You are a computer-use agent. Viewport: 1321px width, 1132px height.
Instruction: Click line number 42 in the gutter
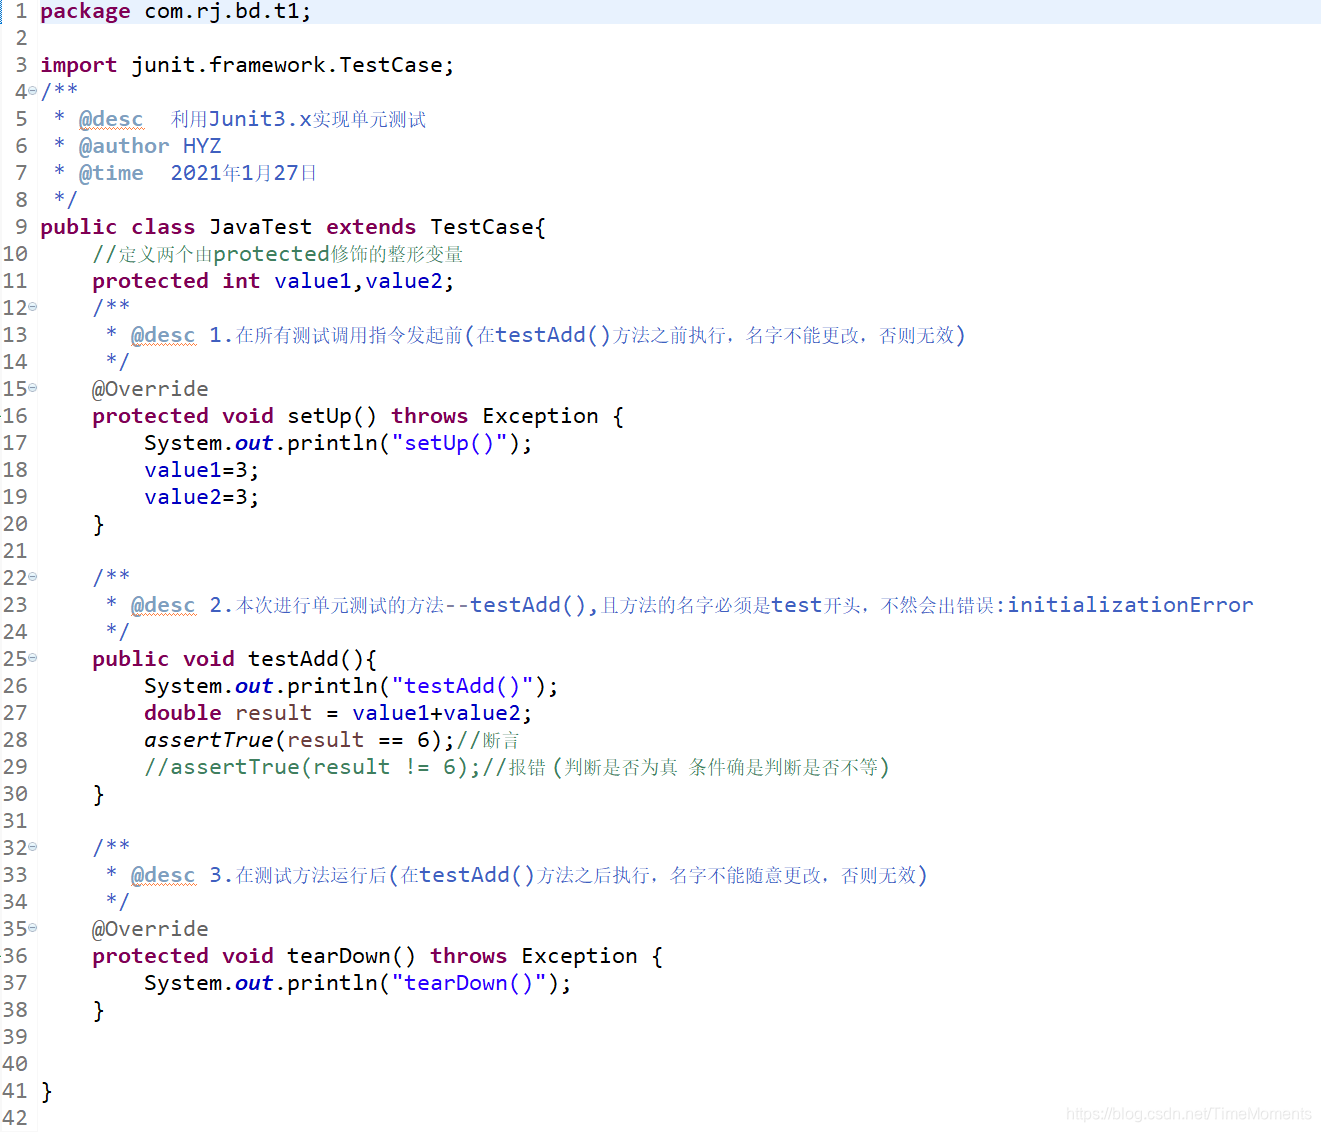pos(15,1118)
